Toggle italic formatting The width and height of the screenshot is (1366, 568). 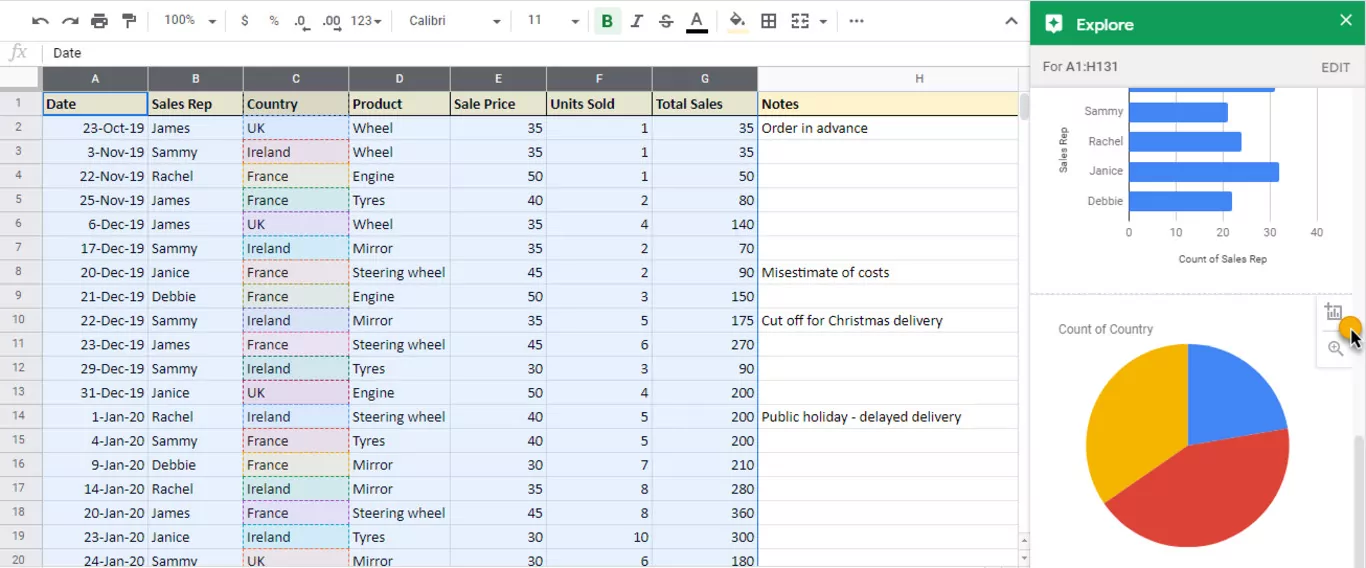tap(637, 21)
